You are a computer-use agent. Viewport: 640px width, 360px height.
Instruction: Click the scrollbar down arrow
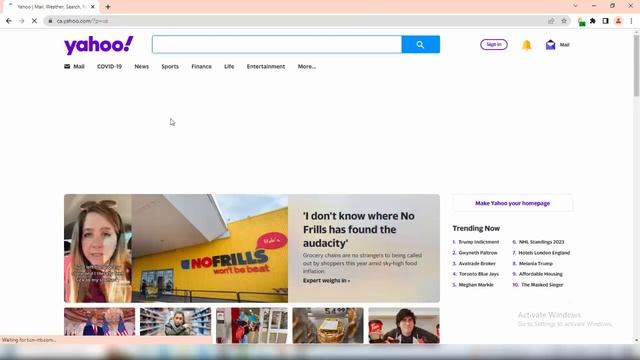[x=636, y=340]
